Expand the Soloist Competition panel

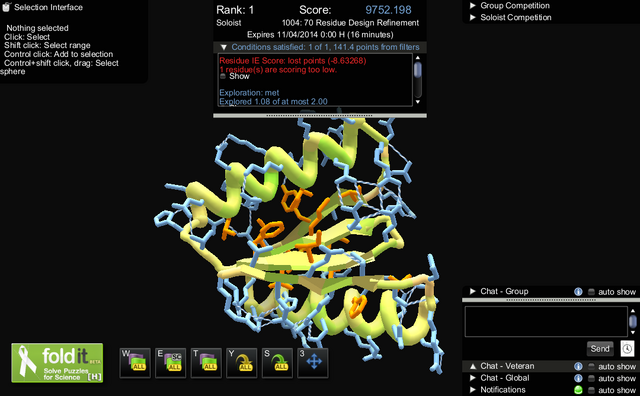(x=473, y=17)
